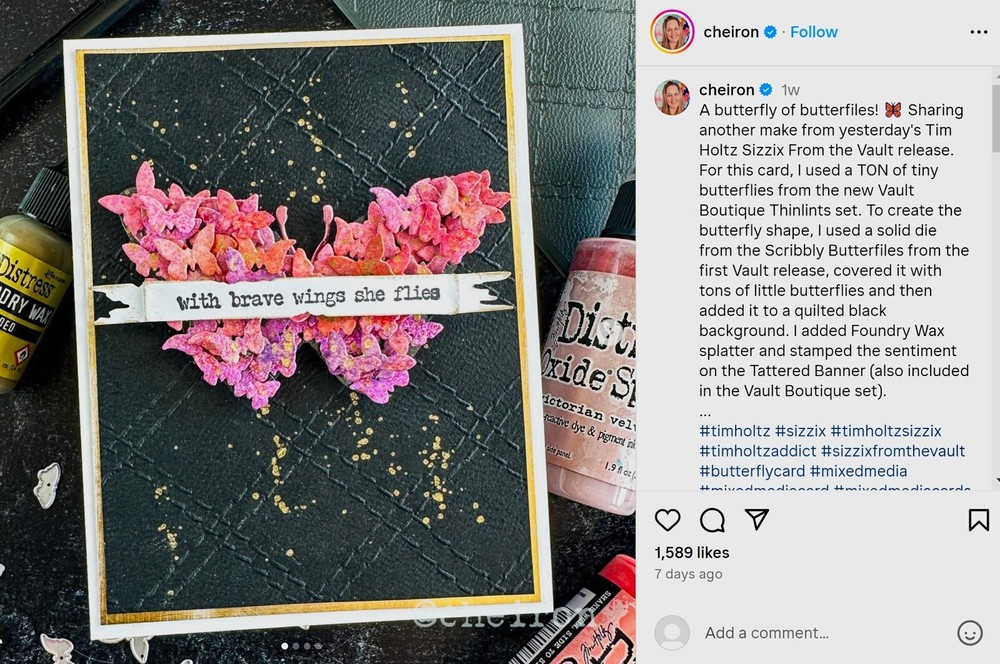Open comments with speech bubble icon
Screen dimensions: 1000x664
(712, 520)
